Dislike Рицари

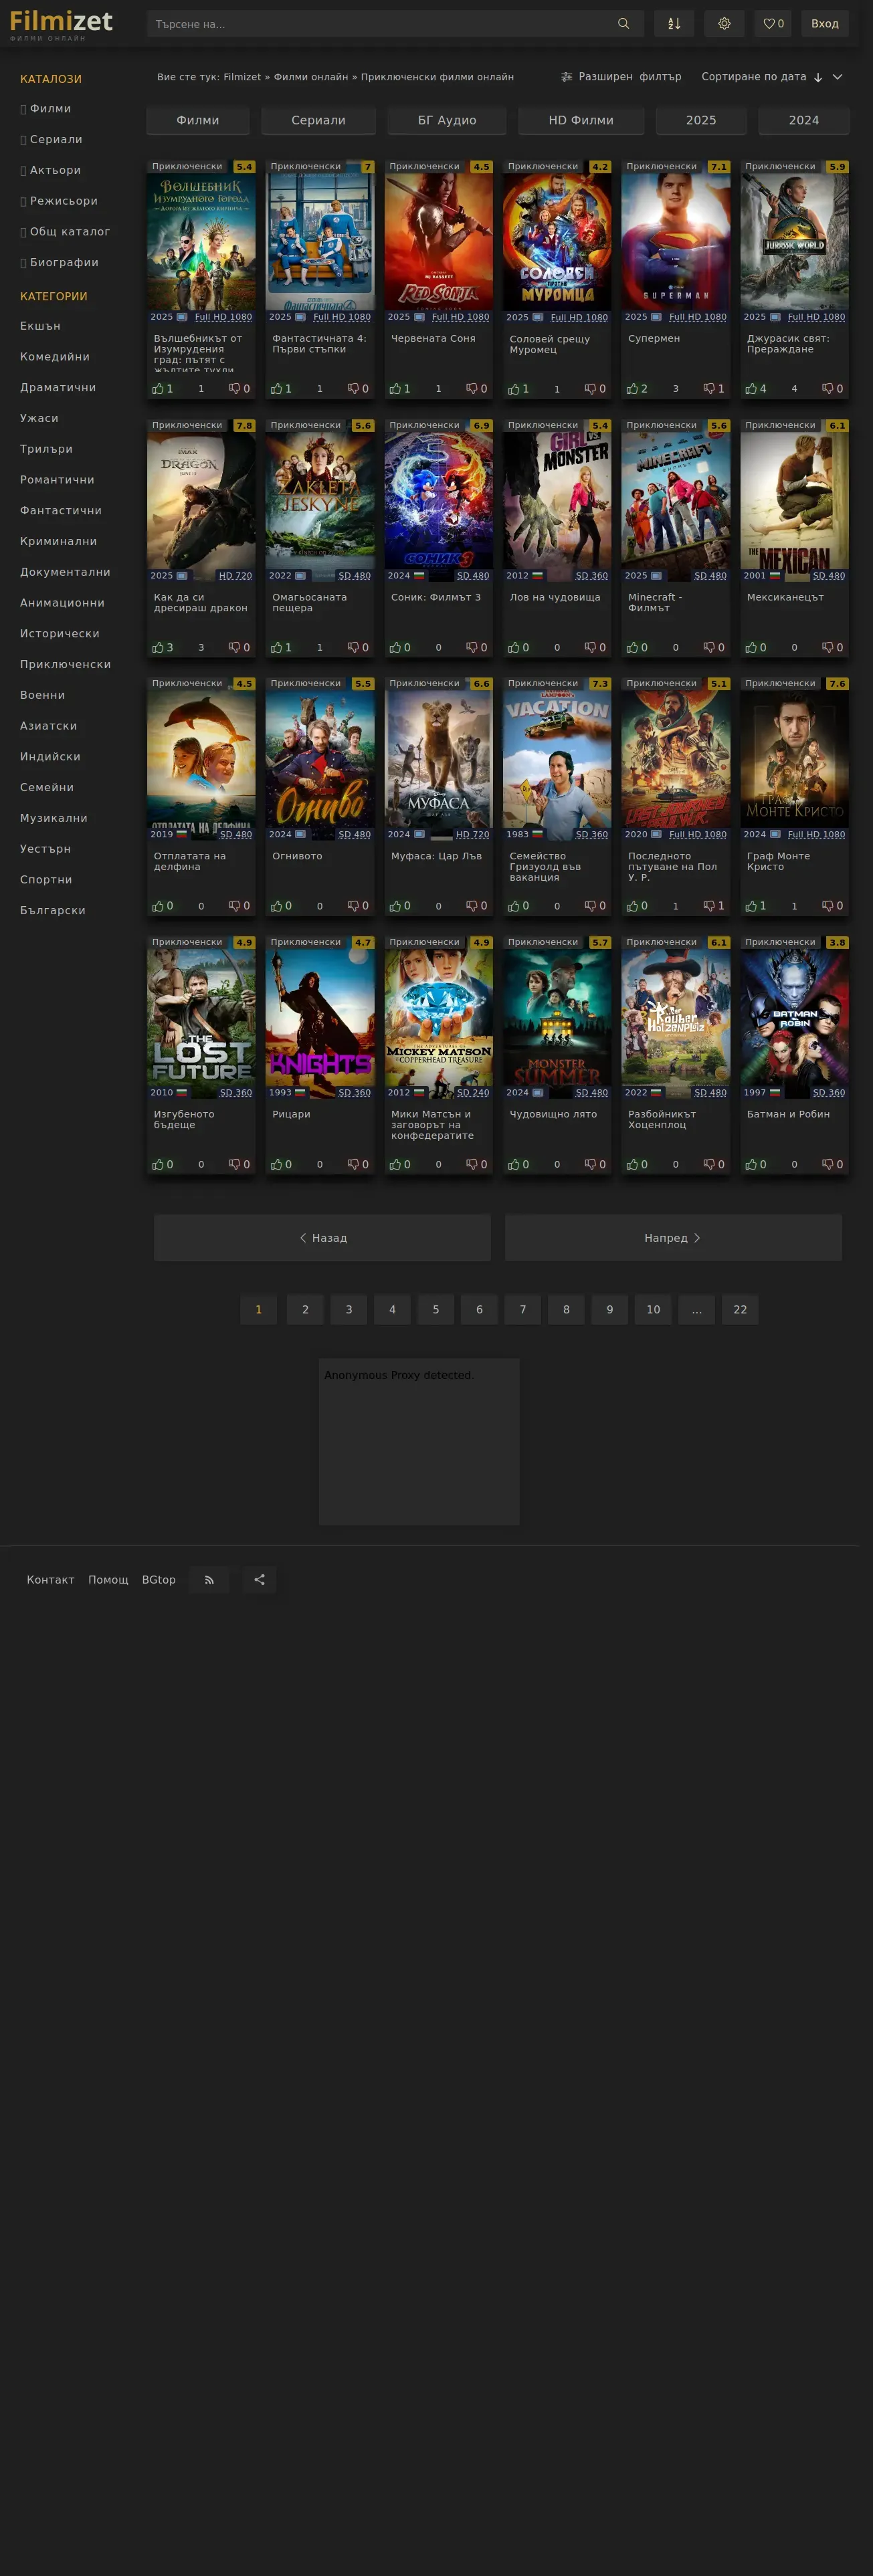point(358,1165)
